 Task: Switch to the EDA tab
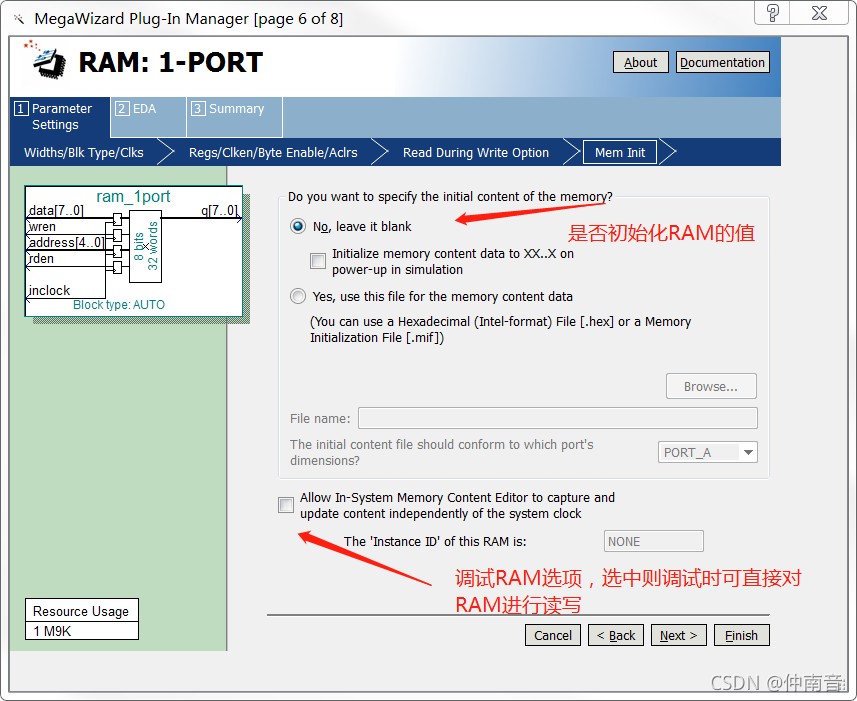tap(148, 116)
